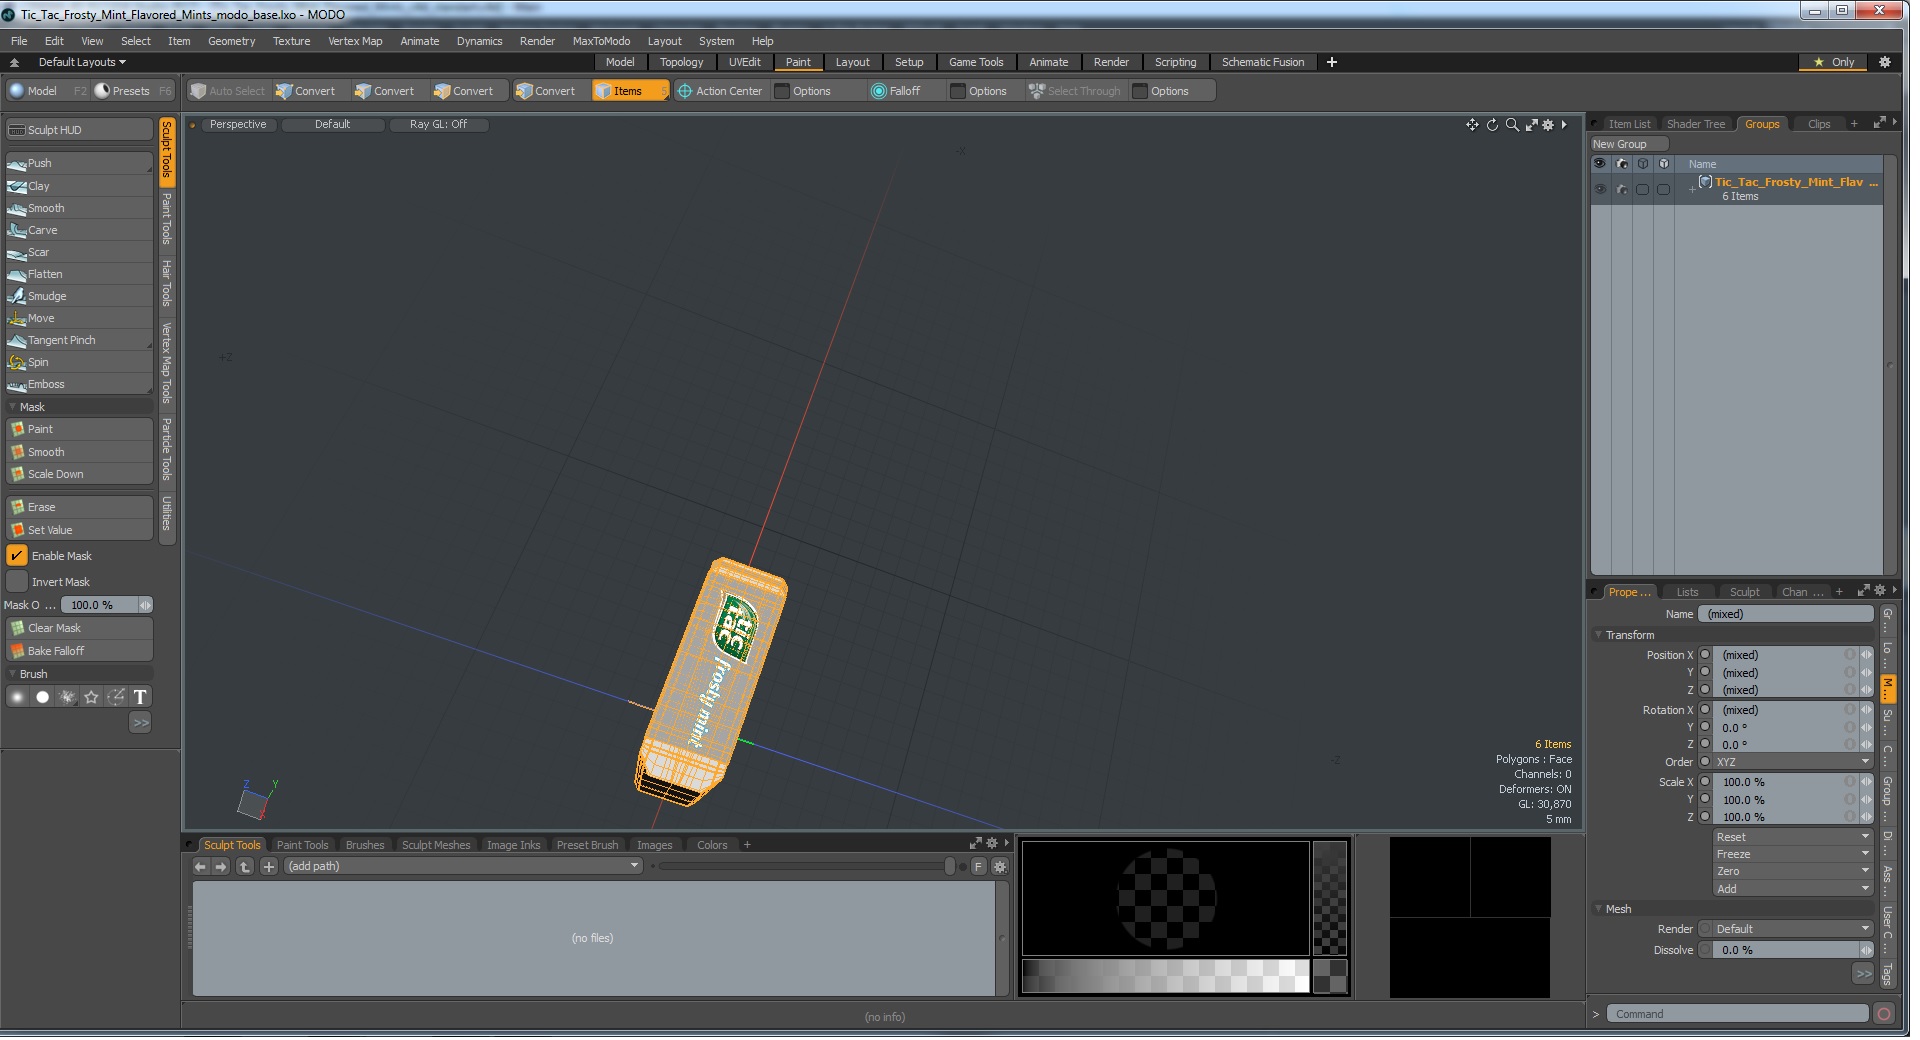This screenshot has height=1040, width=1920.
Task: Click the Perspective viewport button
Action: (238, 125)
